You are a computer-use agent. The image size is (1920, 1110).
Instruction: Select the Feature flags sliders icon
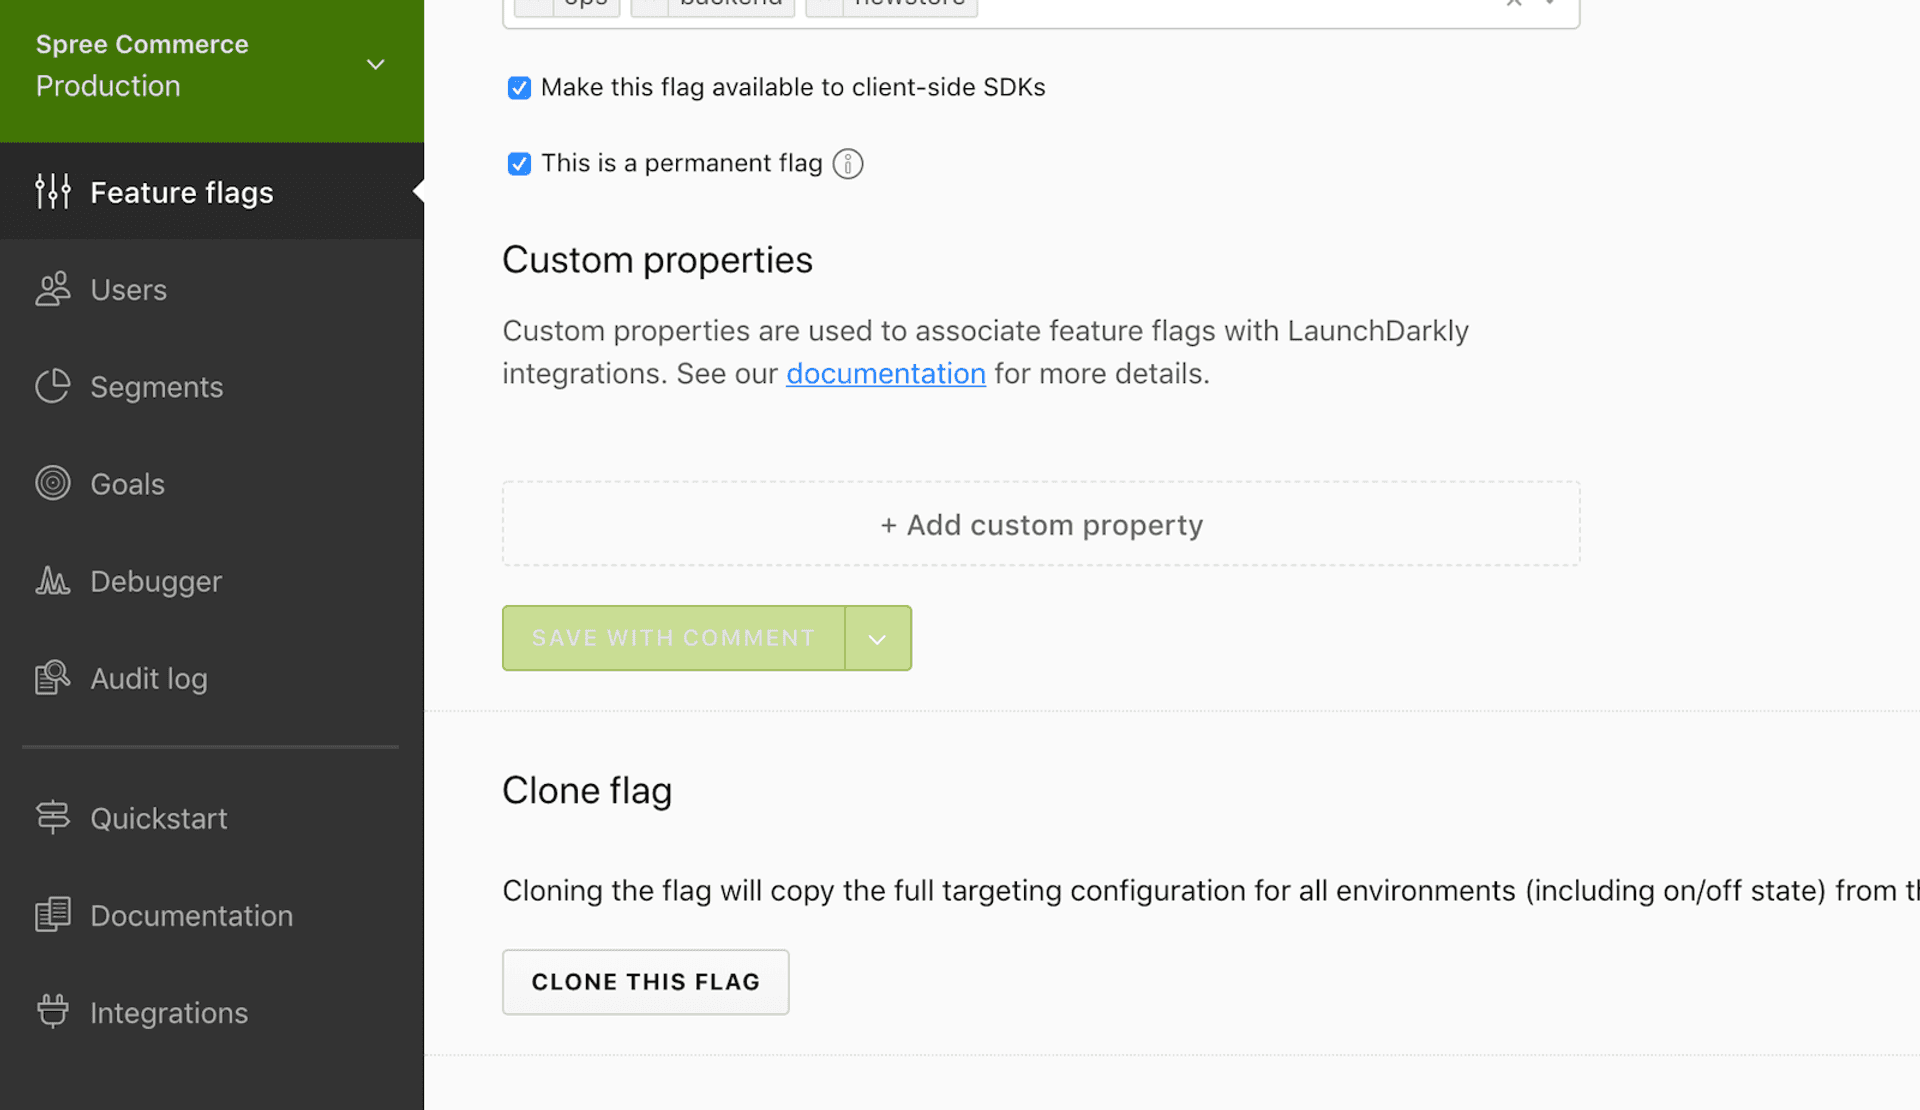[52, 192]
